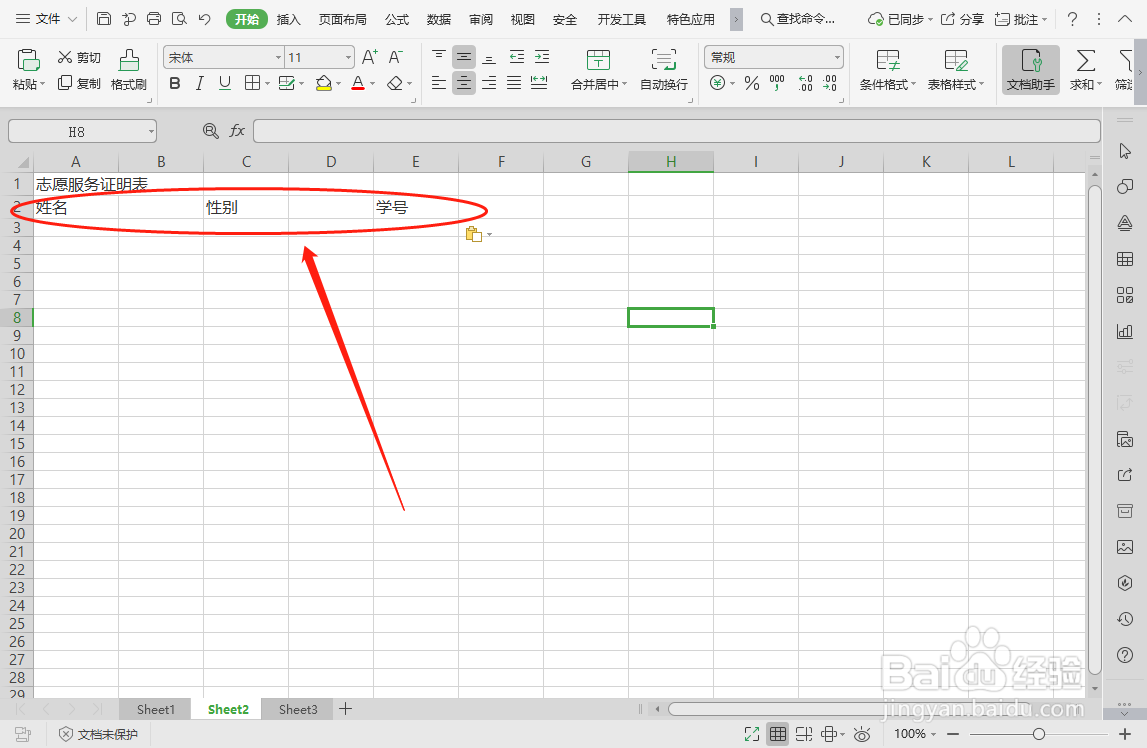1147x748 pixels.
Task: Open the cell borders dropdown arrow
Action: [x=267, y=84]
